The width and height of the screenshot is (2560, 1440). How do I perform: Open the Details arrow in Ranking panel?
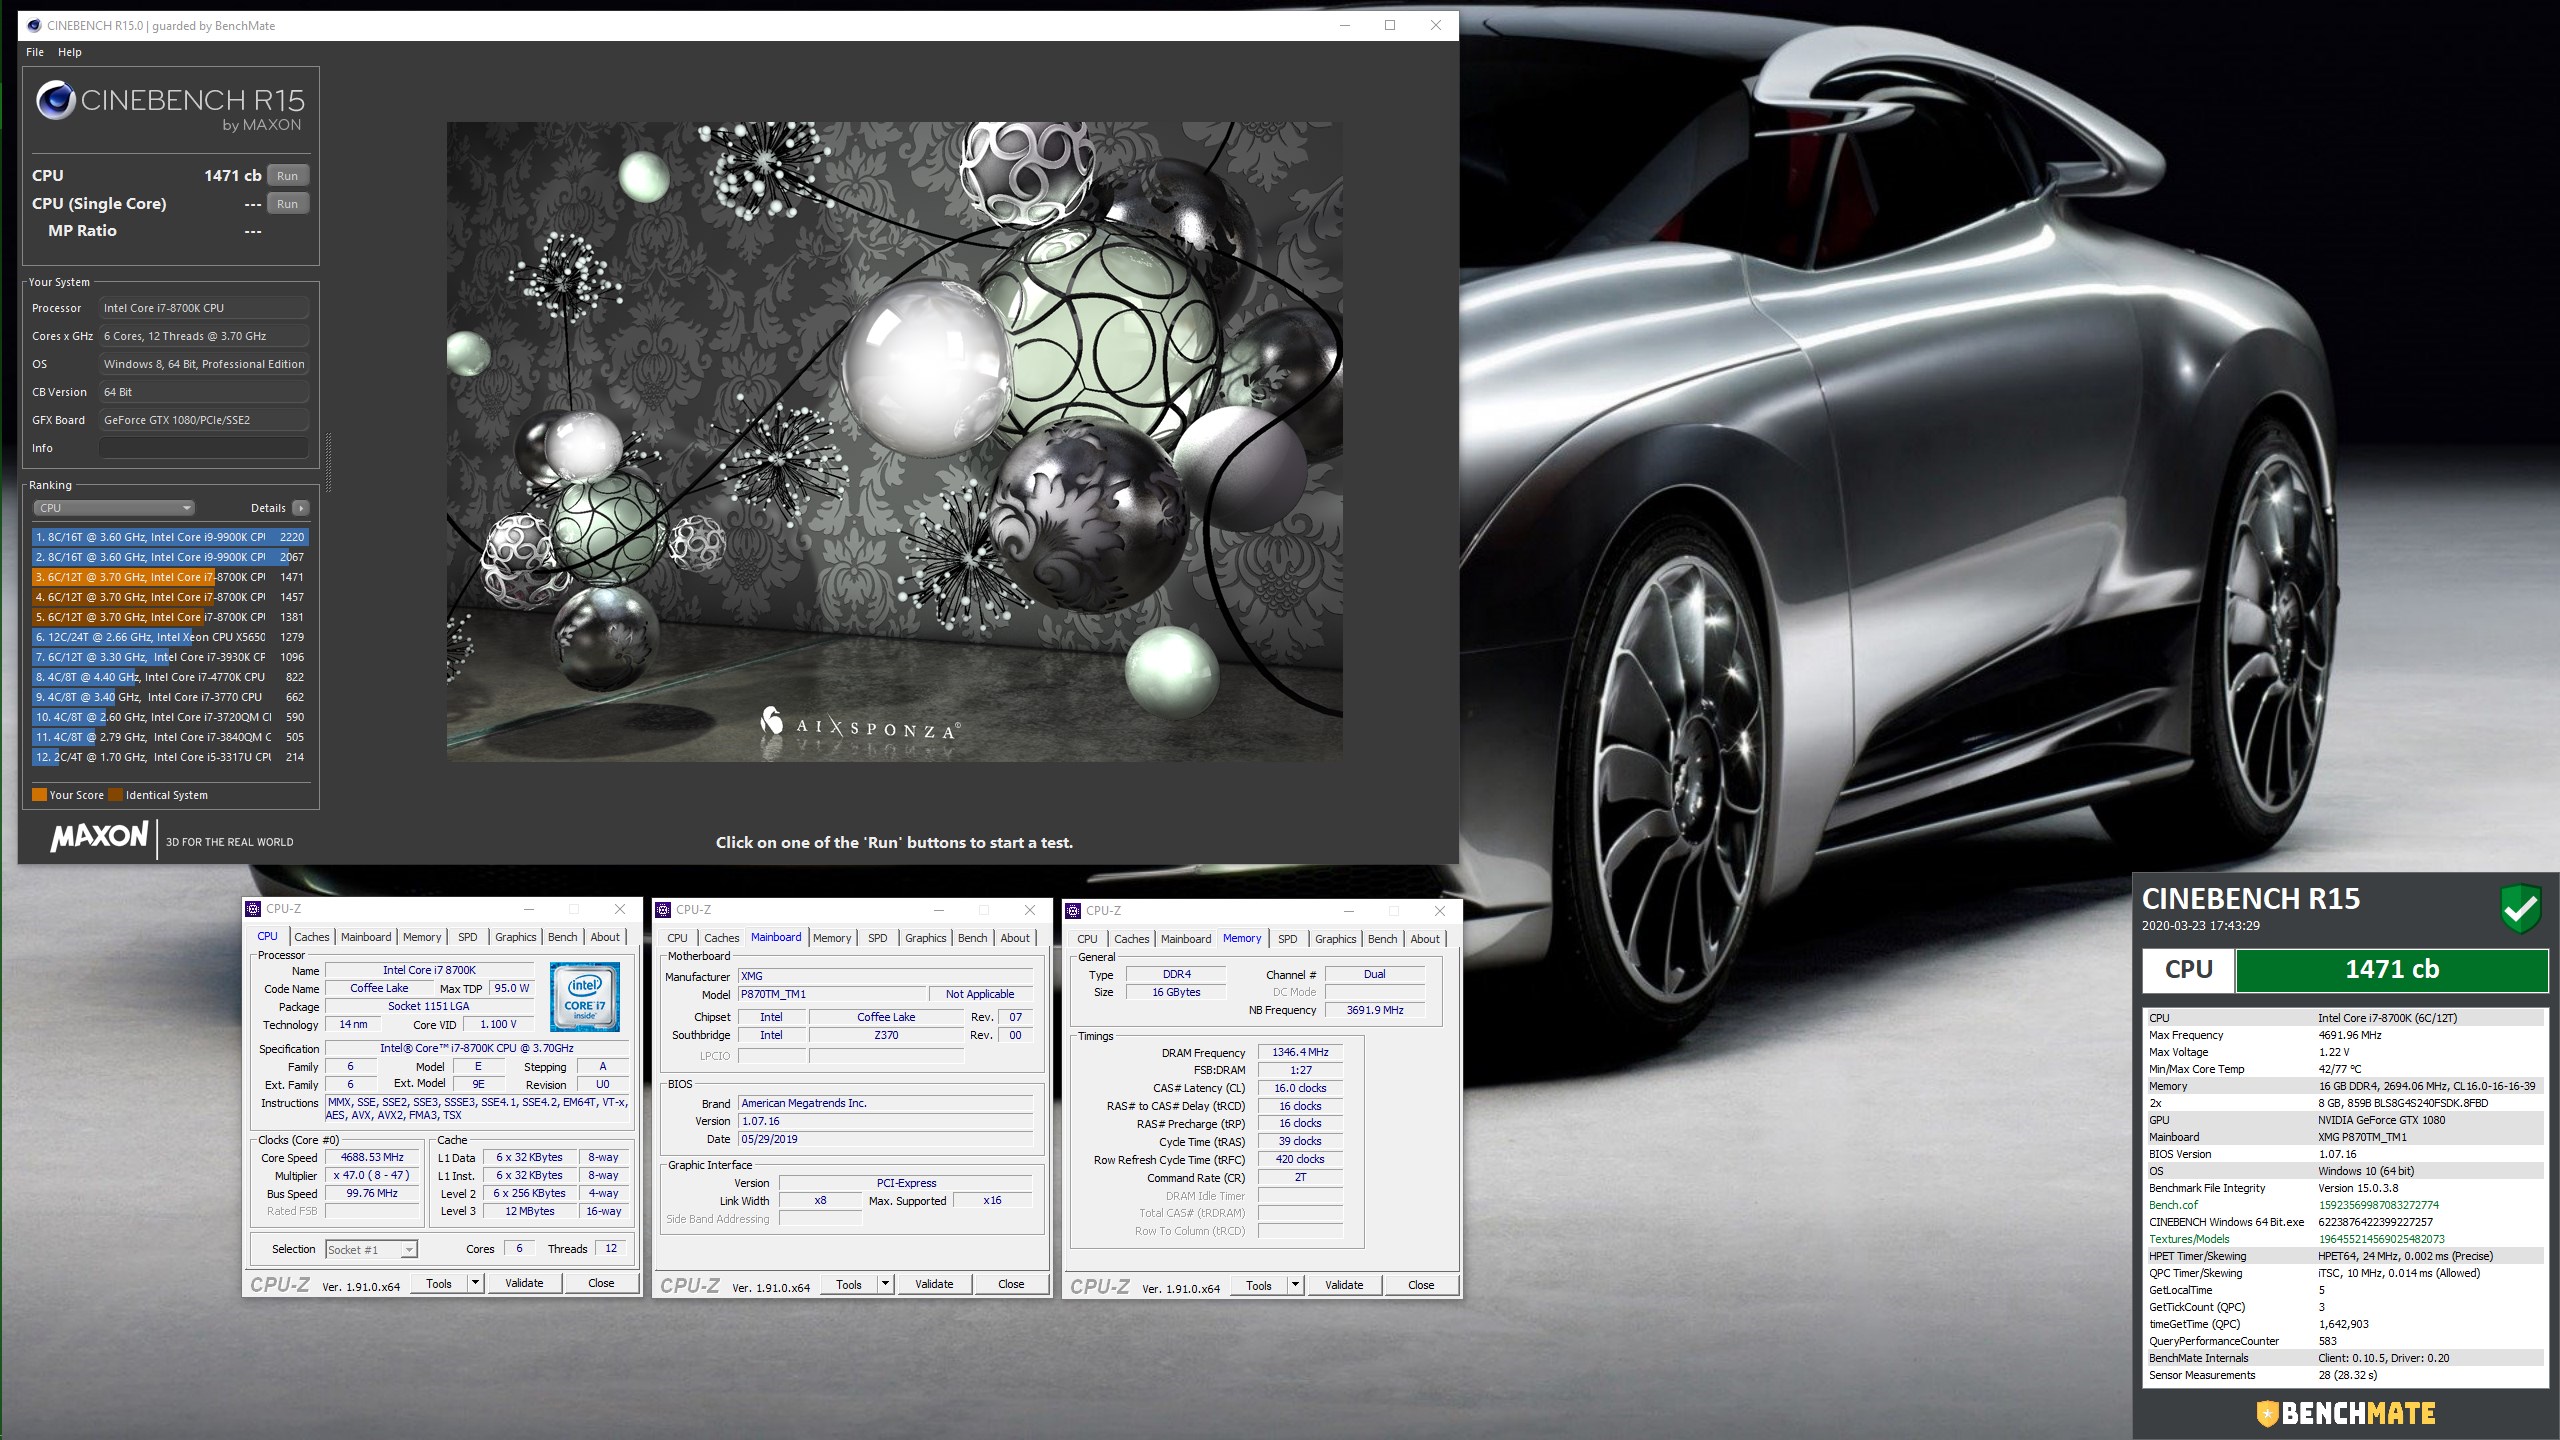point(301,508)
